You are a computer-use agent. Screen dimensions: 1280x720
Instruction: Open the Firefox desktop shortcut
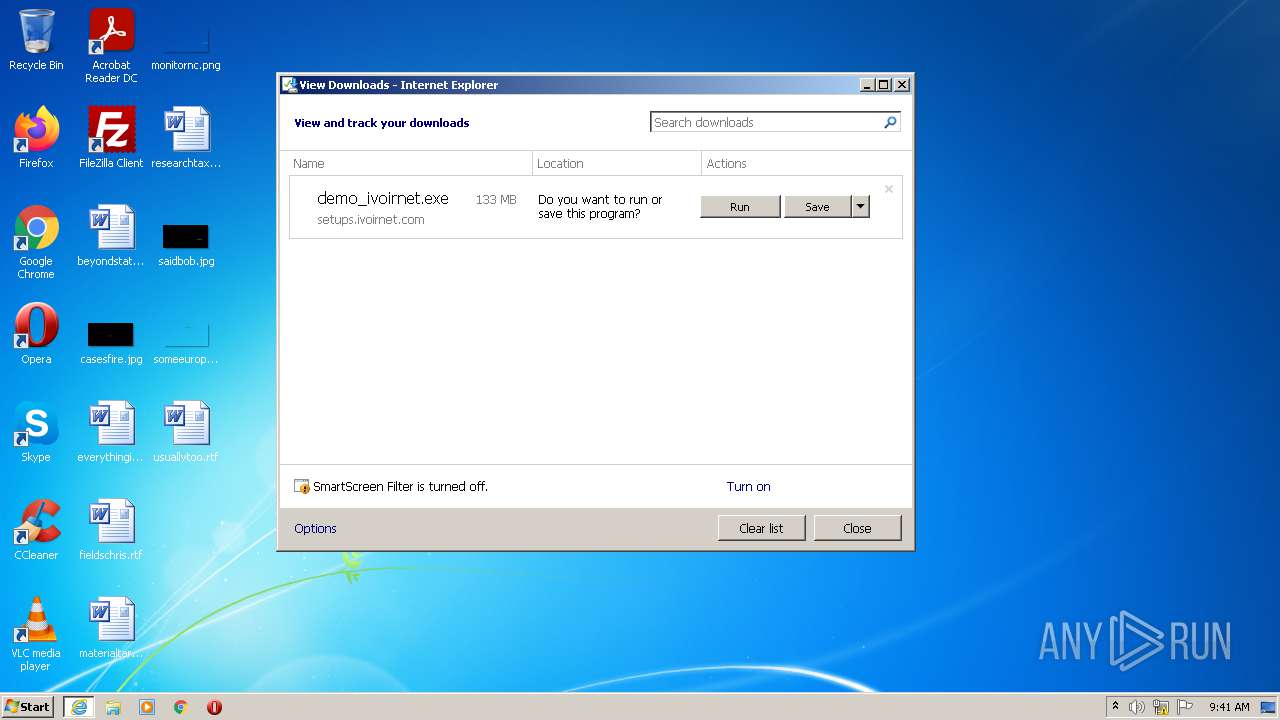(x=36, y=138)
